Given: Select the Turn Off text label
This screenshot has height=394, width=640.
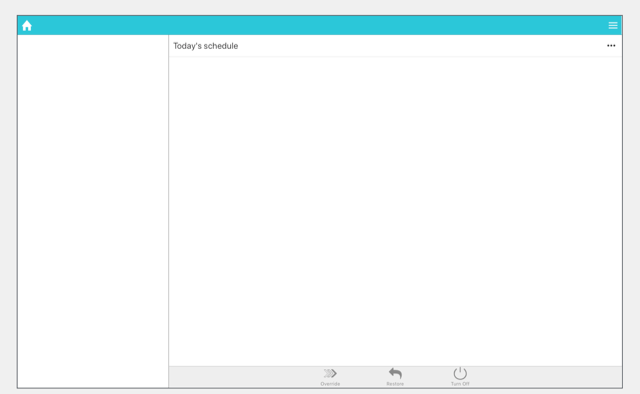Looking at the screenshot, I should tap(460, 384).
